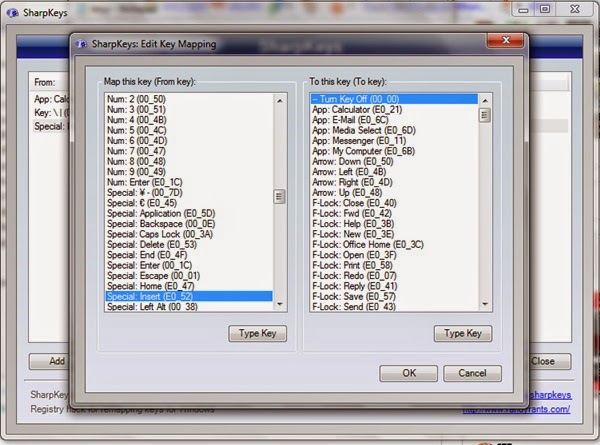Screen dimensions: 600x445
Task: Click the To key list scrollbar thumb
Action: point(485,115)
